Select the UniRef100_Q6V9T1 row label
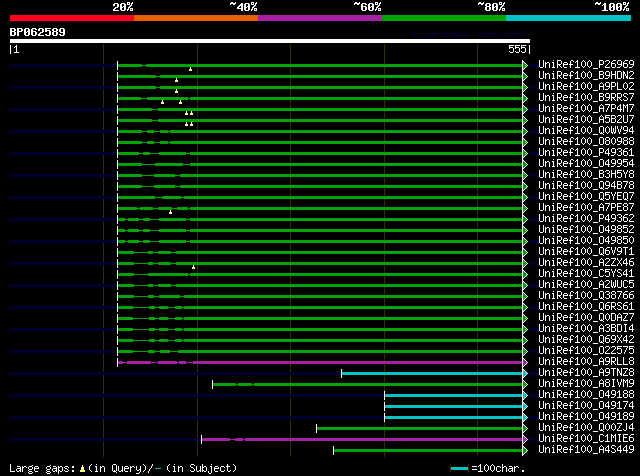This screenshot has height=476, width=640. 586,252
